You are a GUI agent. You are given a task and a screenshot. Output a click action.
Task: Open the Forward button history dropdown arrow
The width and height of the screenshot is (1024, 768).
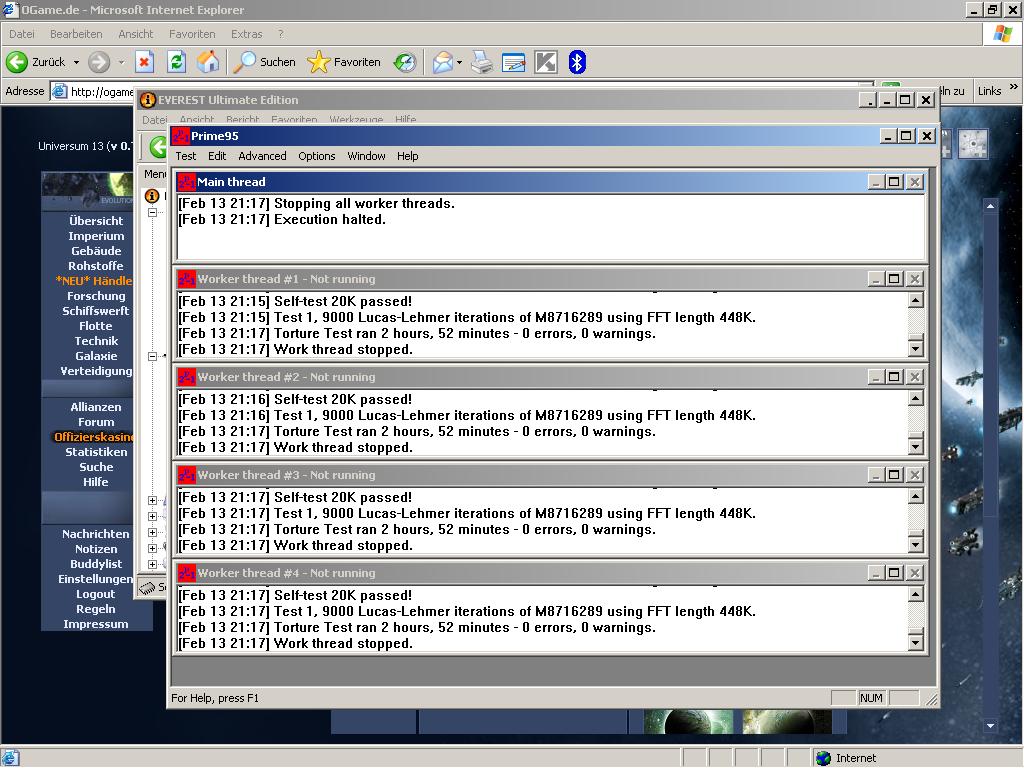coord(121,63)
